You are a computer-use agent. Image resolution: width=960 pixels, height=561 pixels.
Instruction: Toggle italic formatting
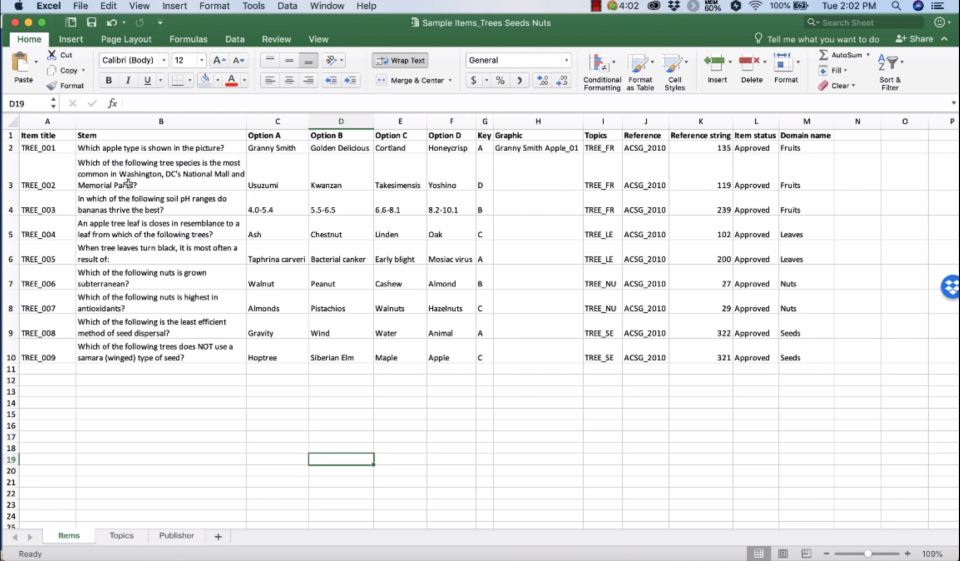tap(128, 80)
